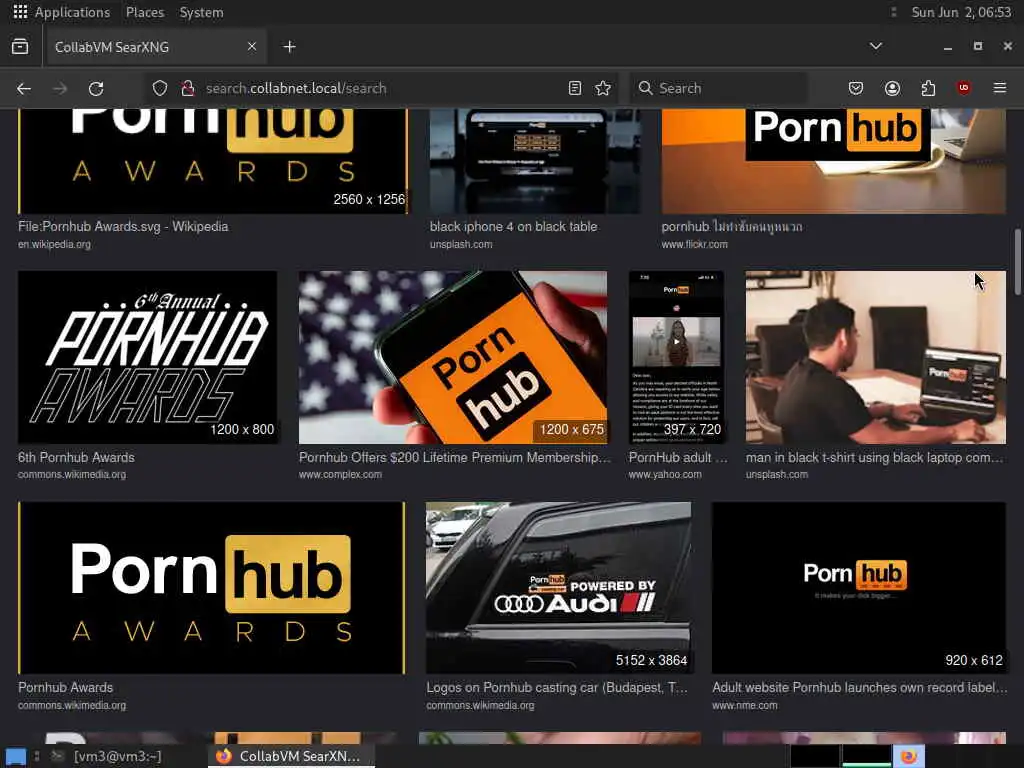The height and width of the screenshot is (768, 1024).
Task: Click the top panel applications grid icon
Action: point(20,12)
